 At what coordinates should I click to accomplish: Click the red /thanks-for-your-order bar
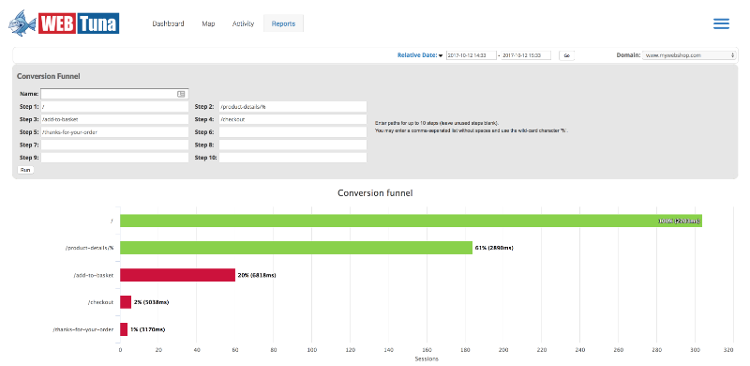click(x=123, y=329)
